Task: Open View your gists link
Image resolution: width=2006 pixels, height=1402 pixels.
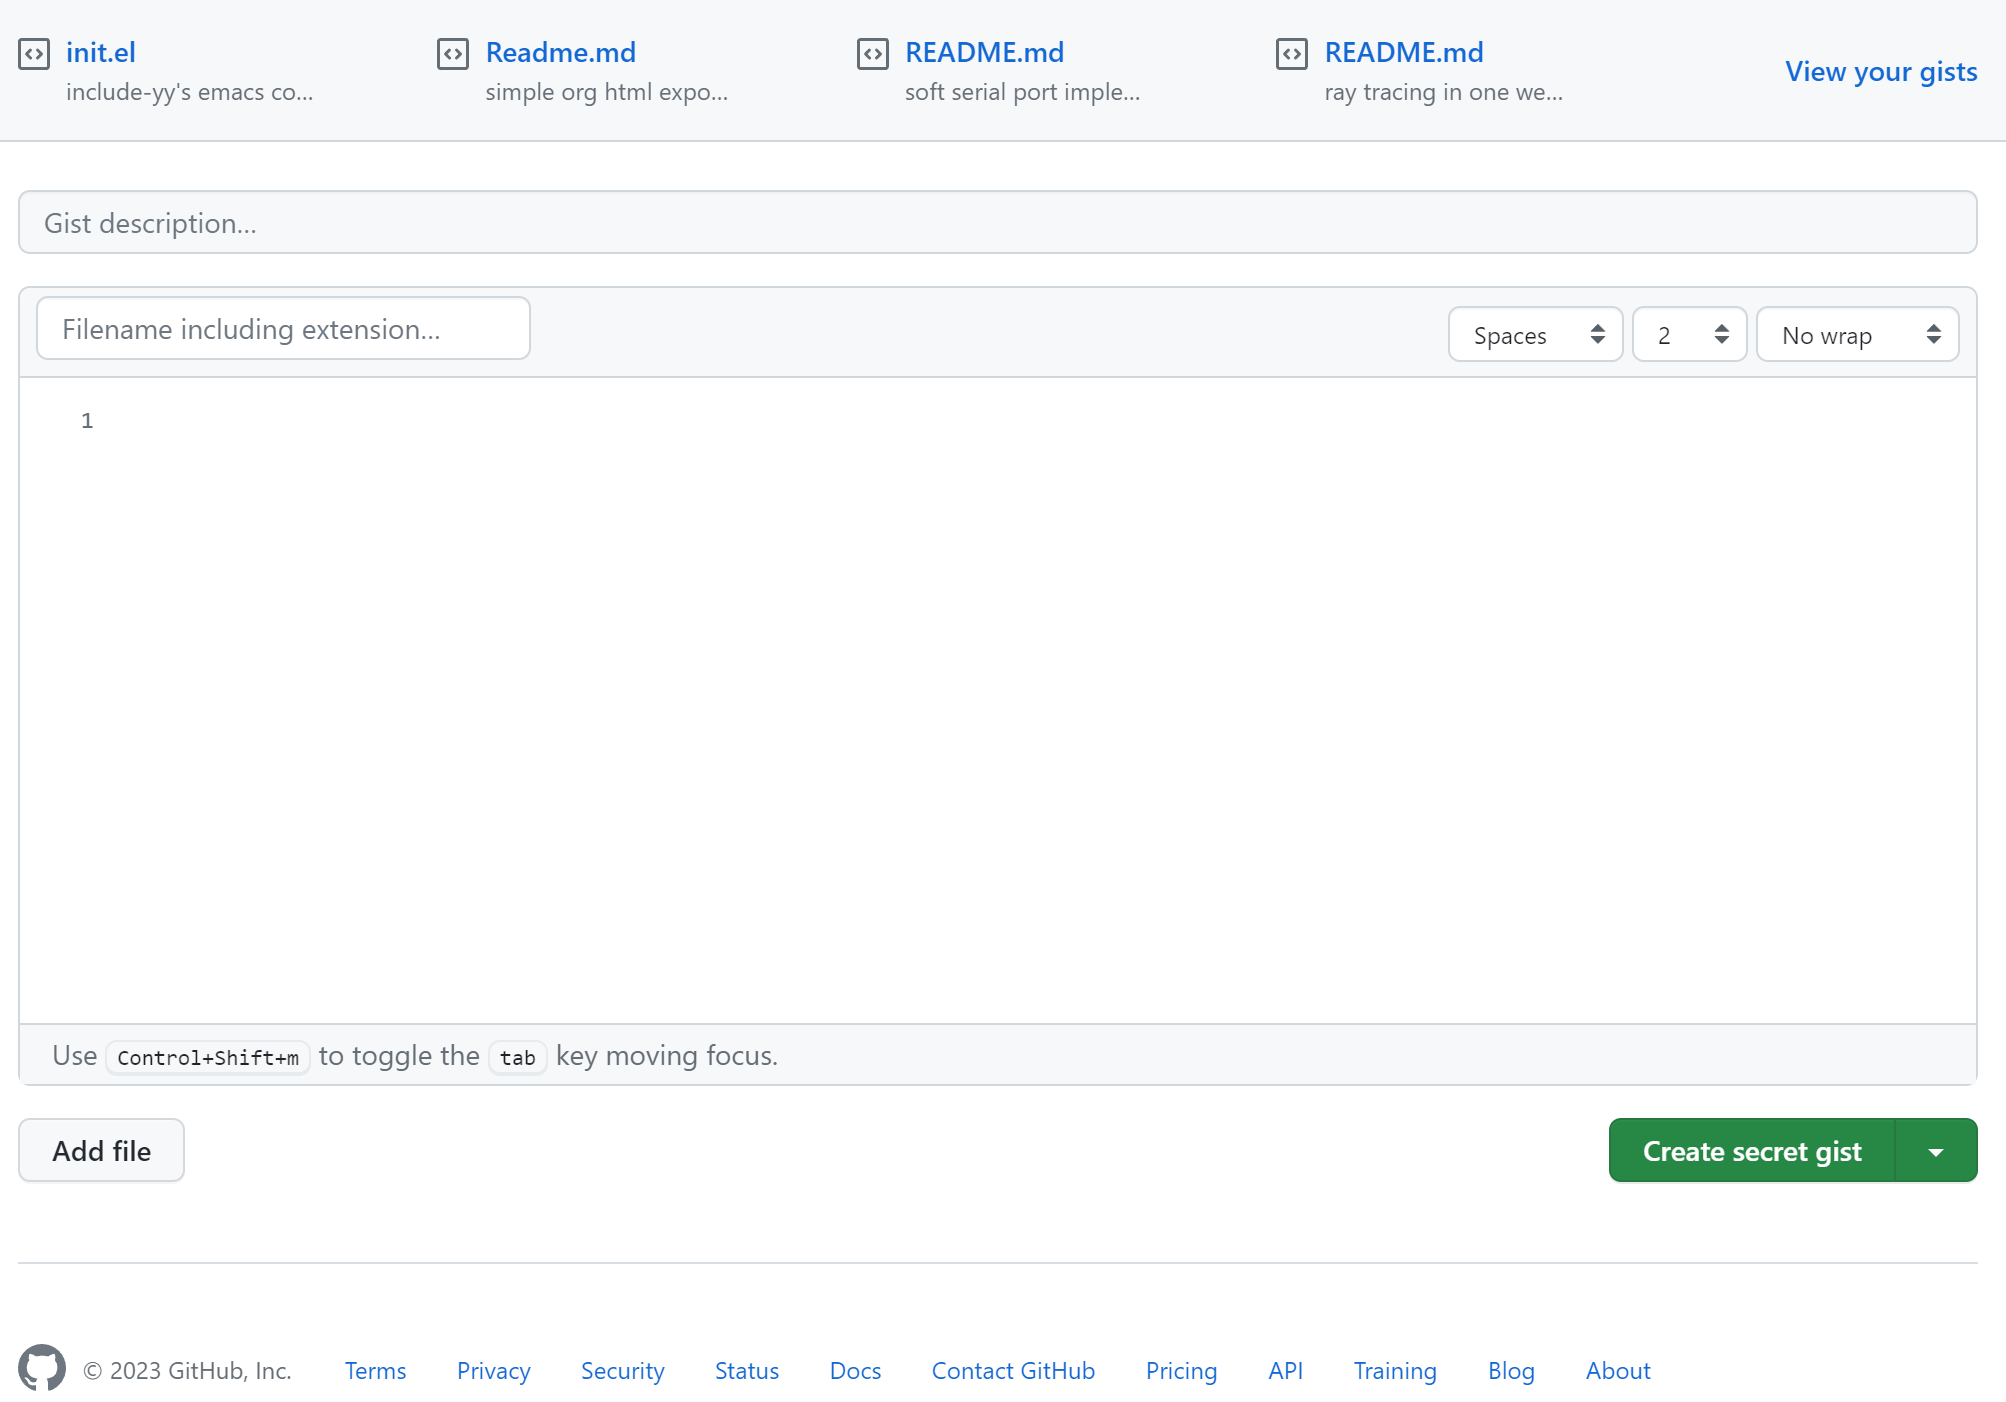Action: pyautogui.click(x=1880, y=72)
